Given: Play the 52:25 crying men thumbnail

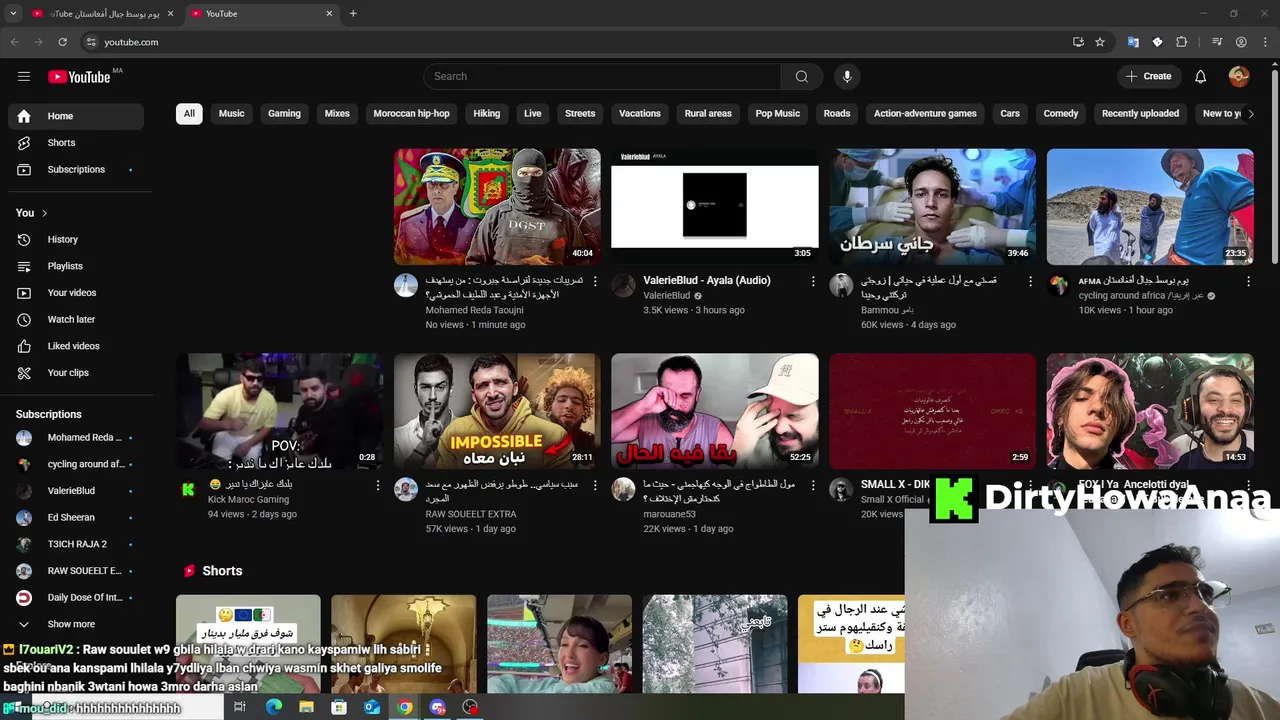Looking at the screenshot, I should point(715,411).
